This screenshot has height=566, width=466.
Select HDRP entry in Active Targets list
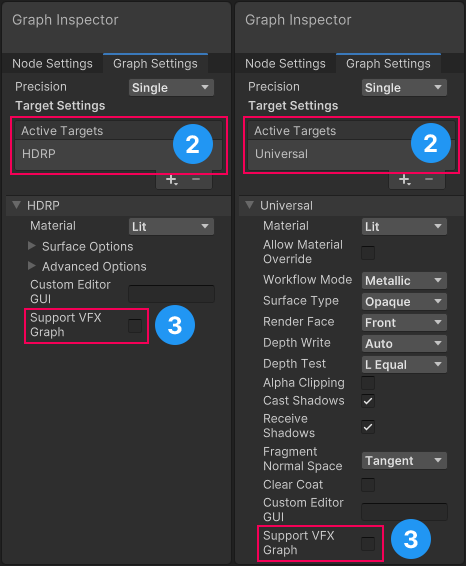(x=118, y=154)
